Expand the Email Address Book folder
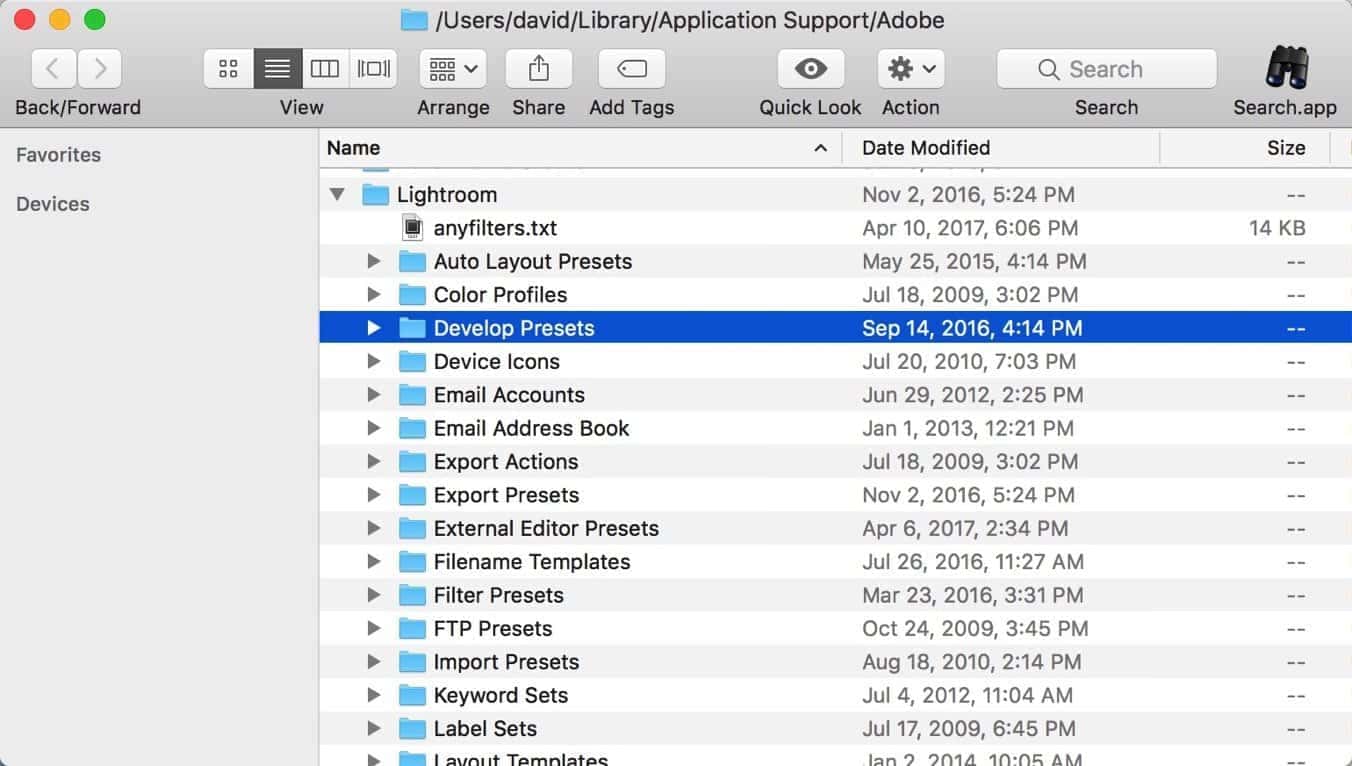This screenshot has width=1352, height=766. click(x=374, y=428)
